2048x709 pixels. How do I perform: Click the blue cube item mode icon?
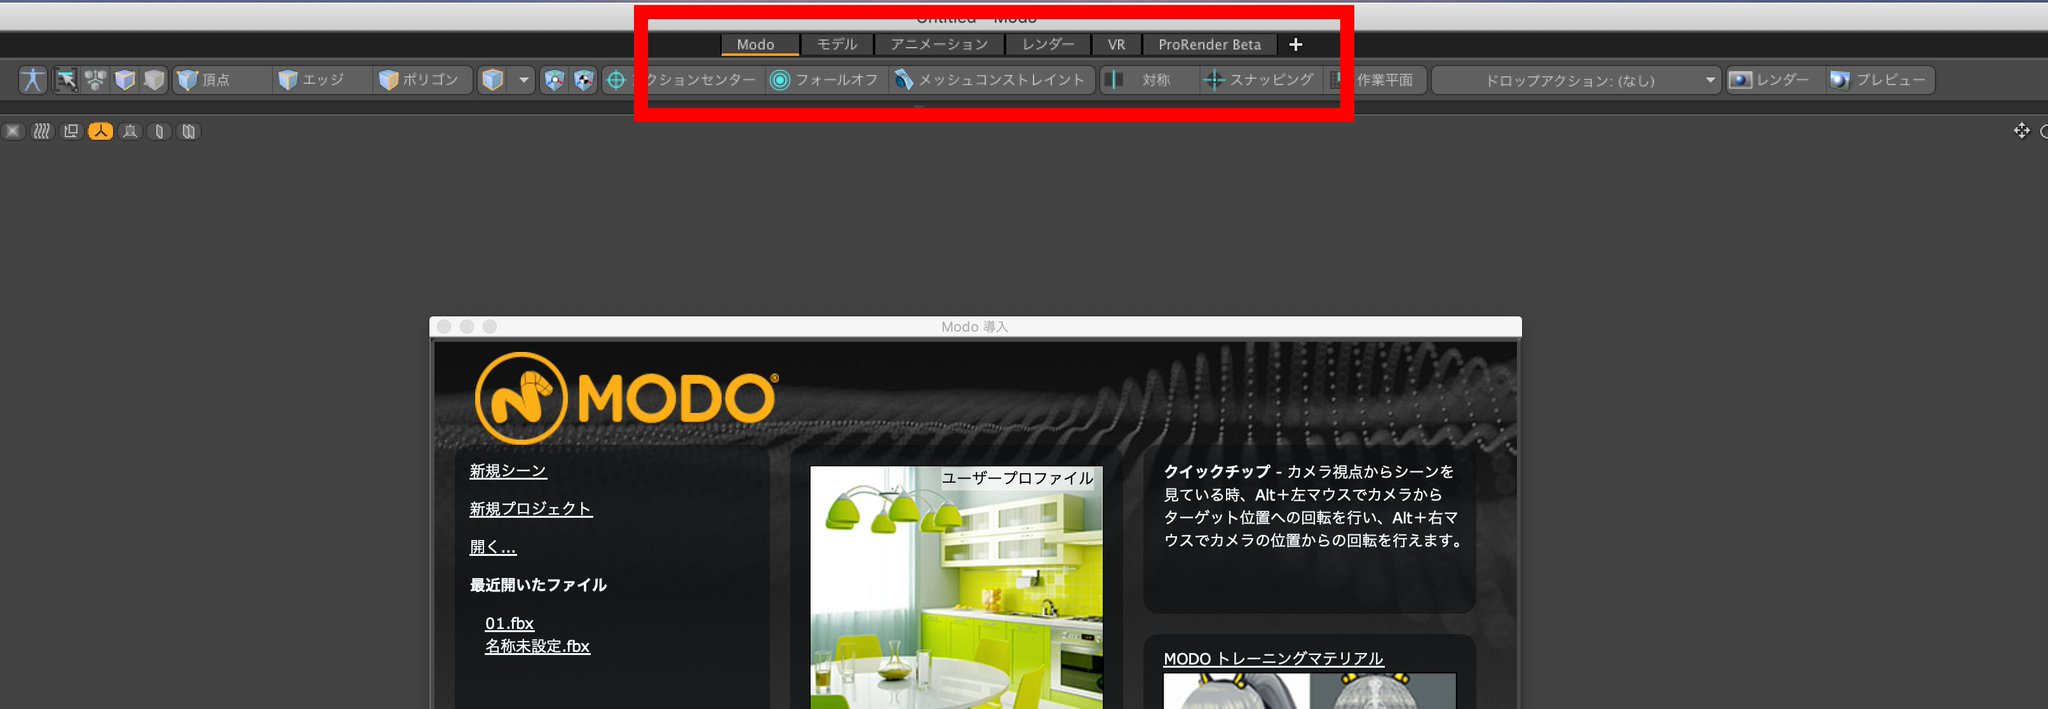(x=125, y=80)
